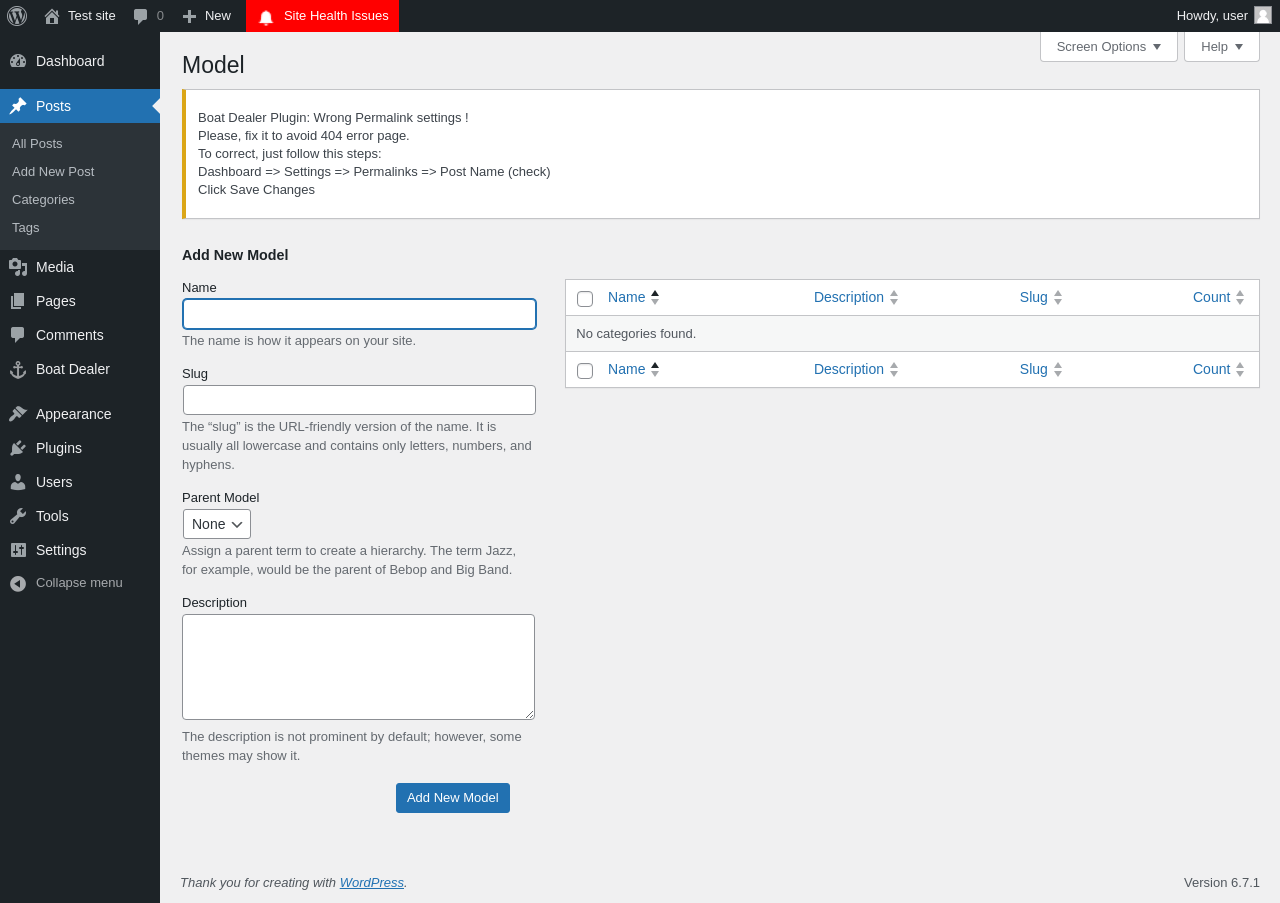The height and width of the screenshot is (903, 1280).
Task: Open the comments bubble icon in the admin bar
Action: coord(141,16)
